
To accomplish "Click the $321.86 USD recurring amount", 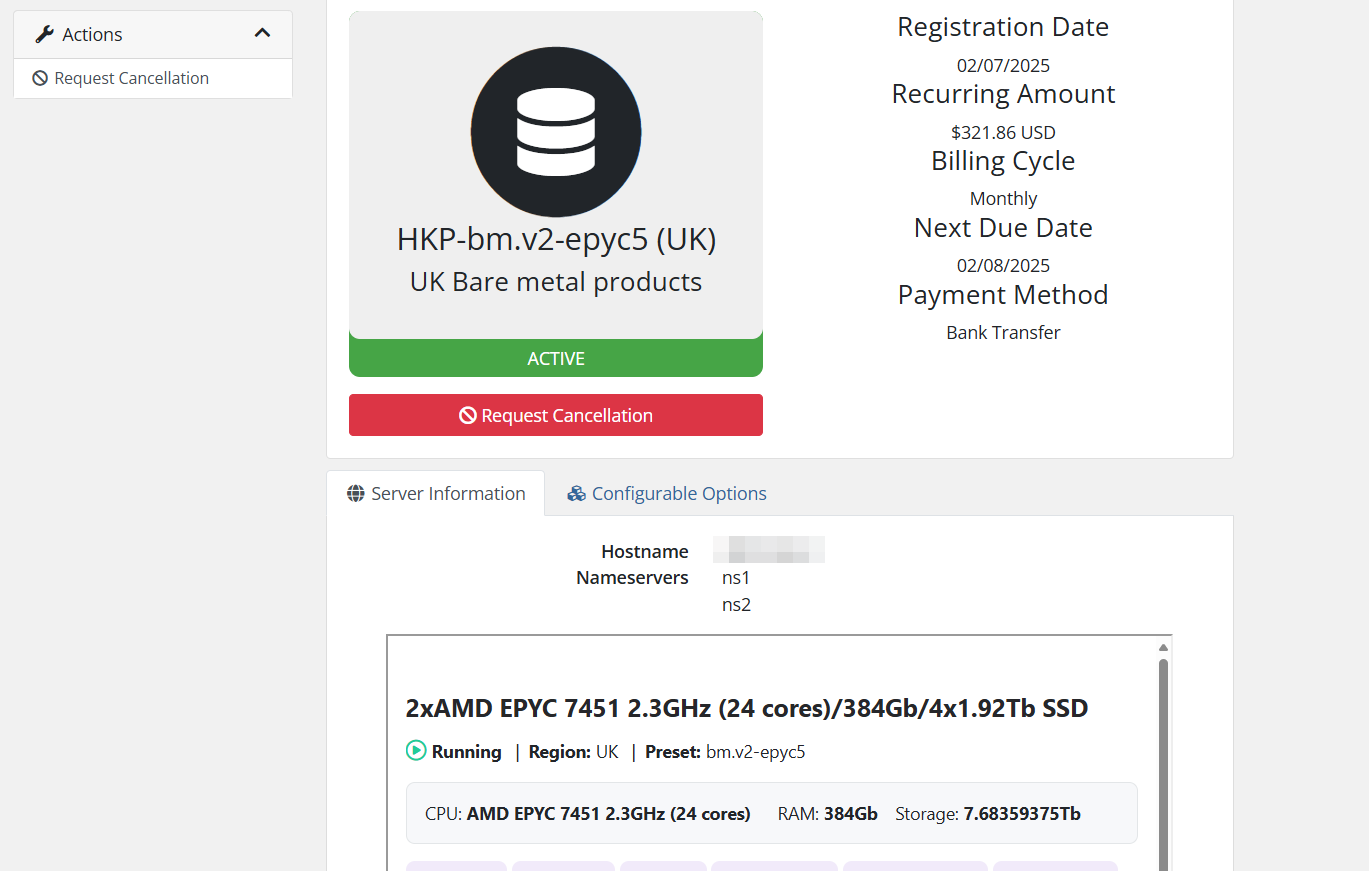I will [x=1003, y=132].
